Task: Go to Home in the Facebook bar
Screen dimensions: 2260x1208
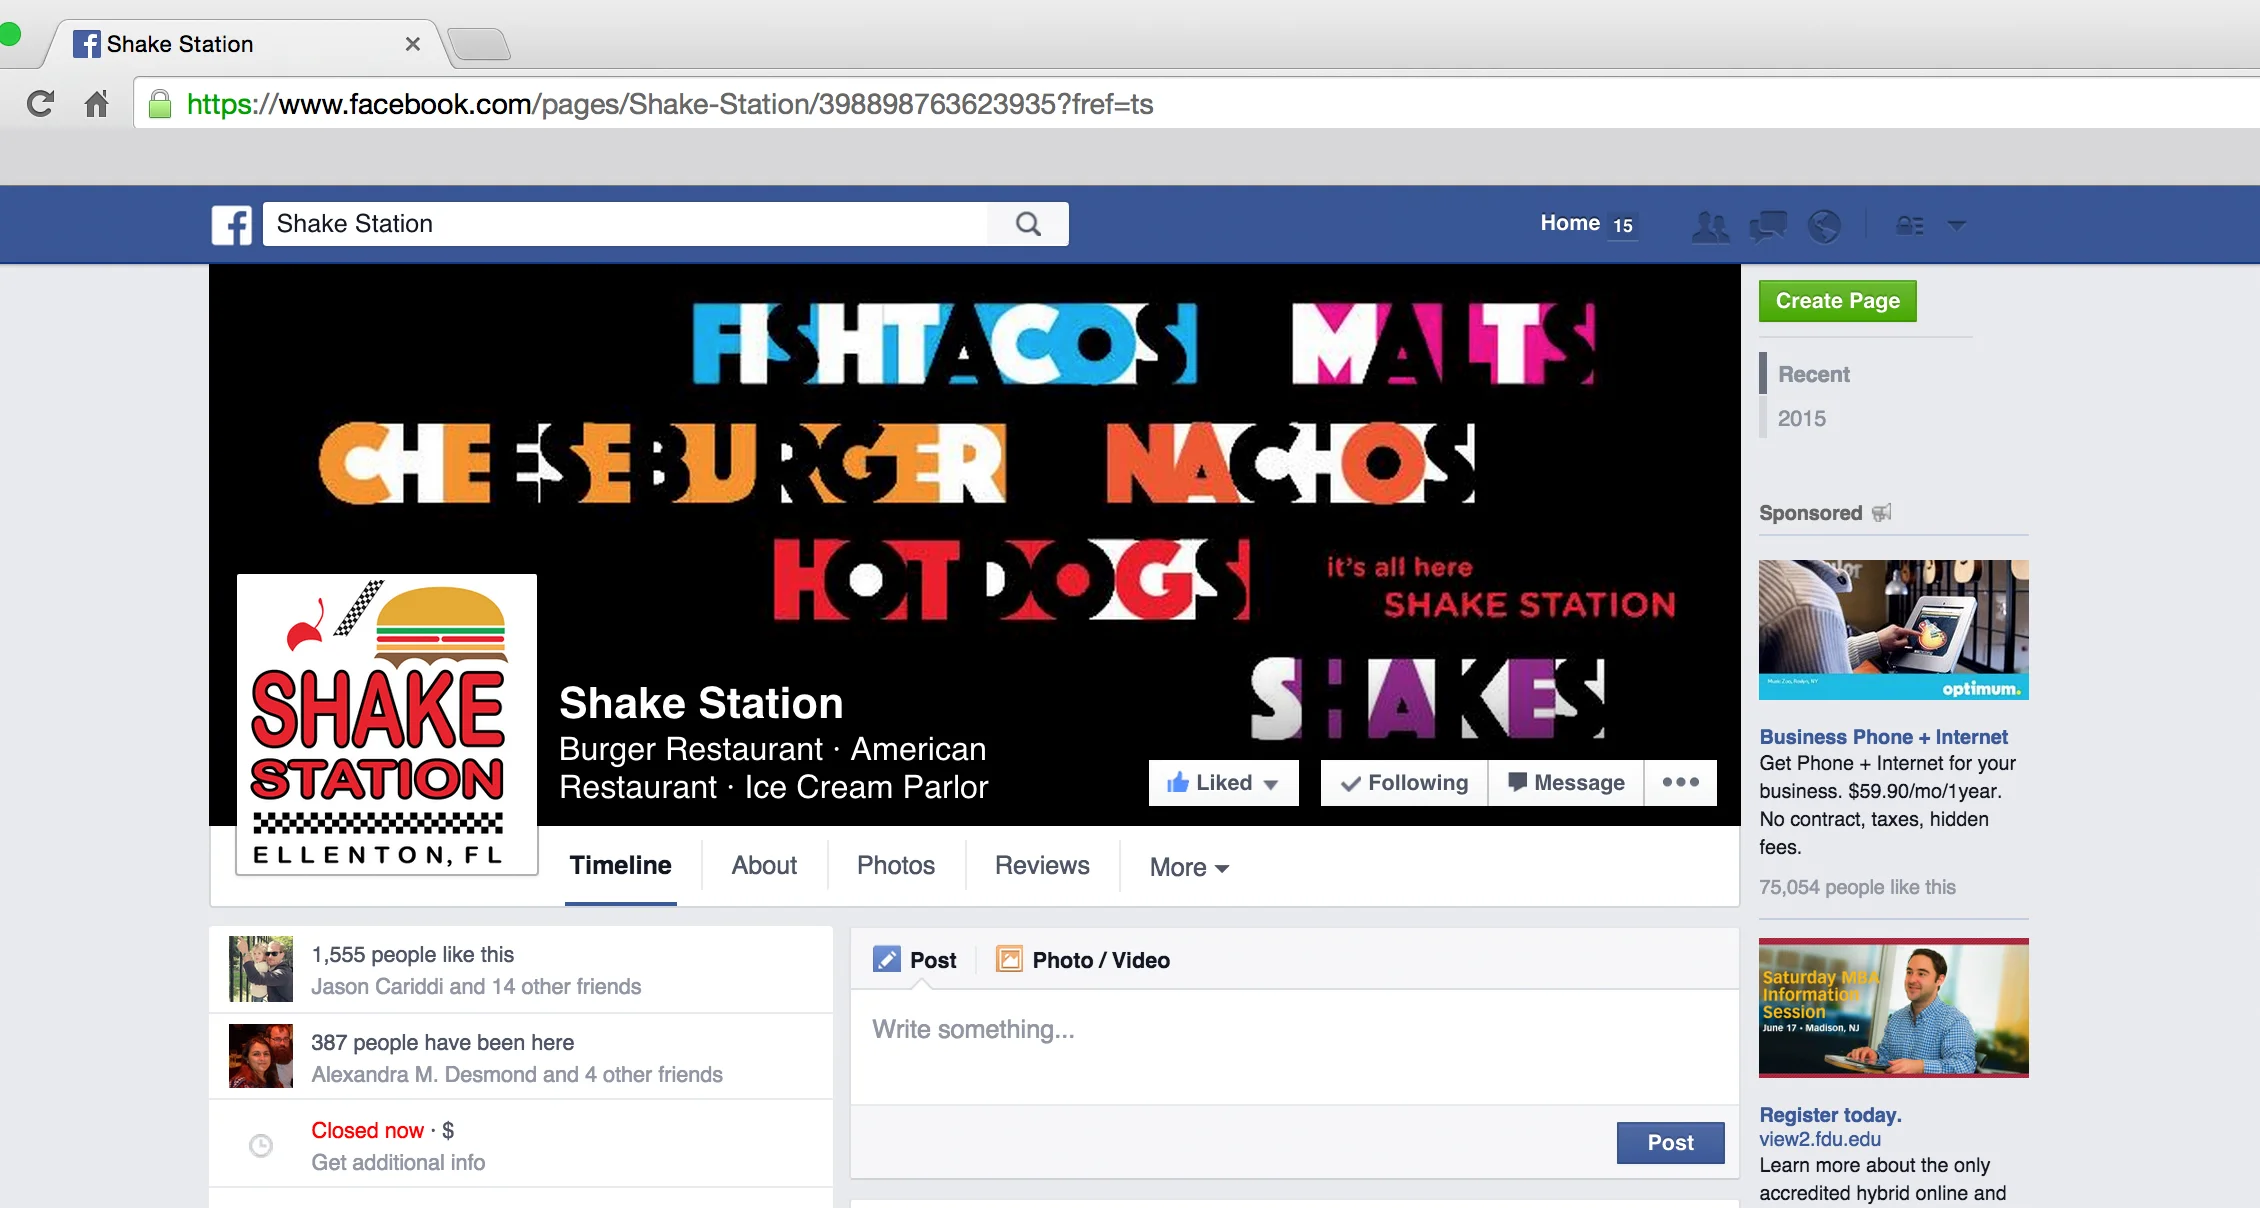Action: [1570, 224]
